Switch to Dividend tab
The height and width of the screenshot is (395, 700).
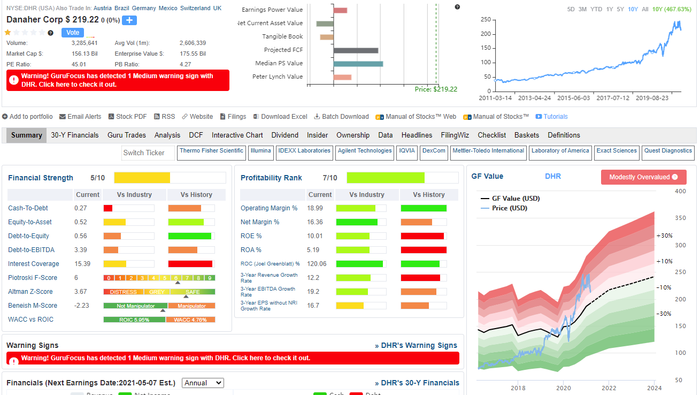point(285,135)
